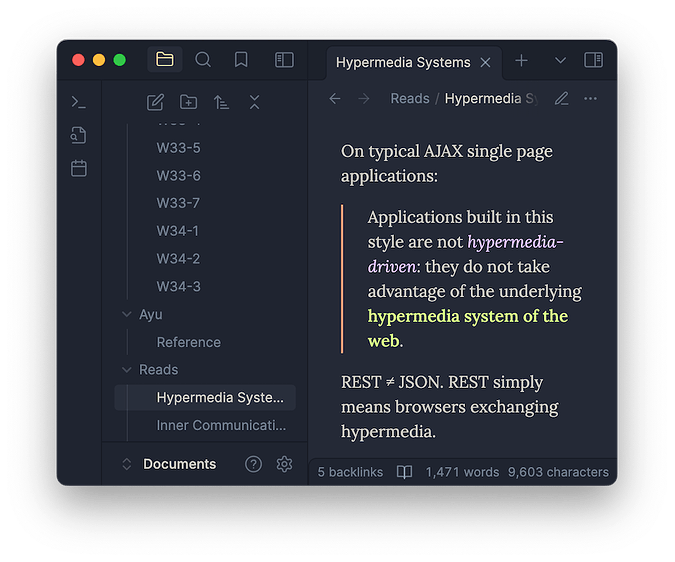Open a new tab with plus button
675x562 pixels.
[521, 61]
